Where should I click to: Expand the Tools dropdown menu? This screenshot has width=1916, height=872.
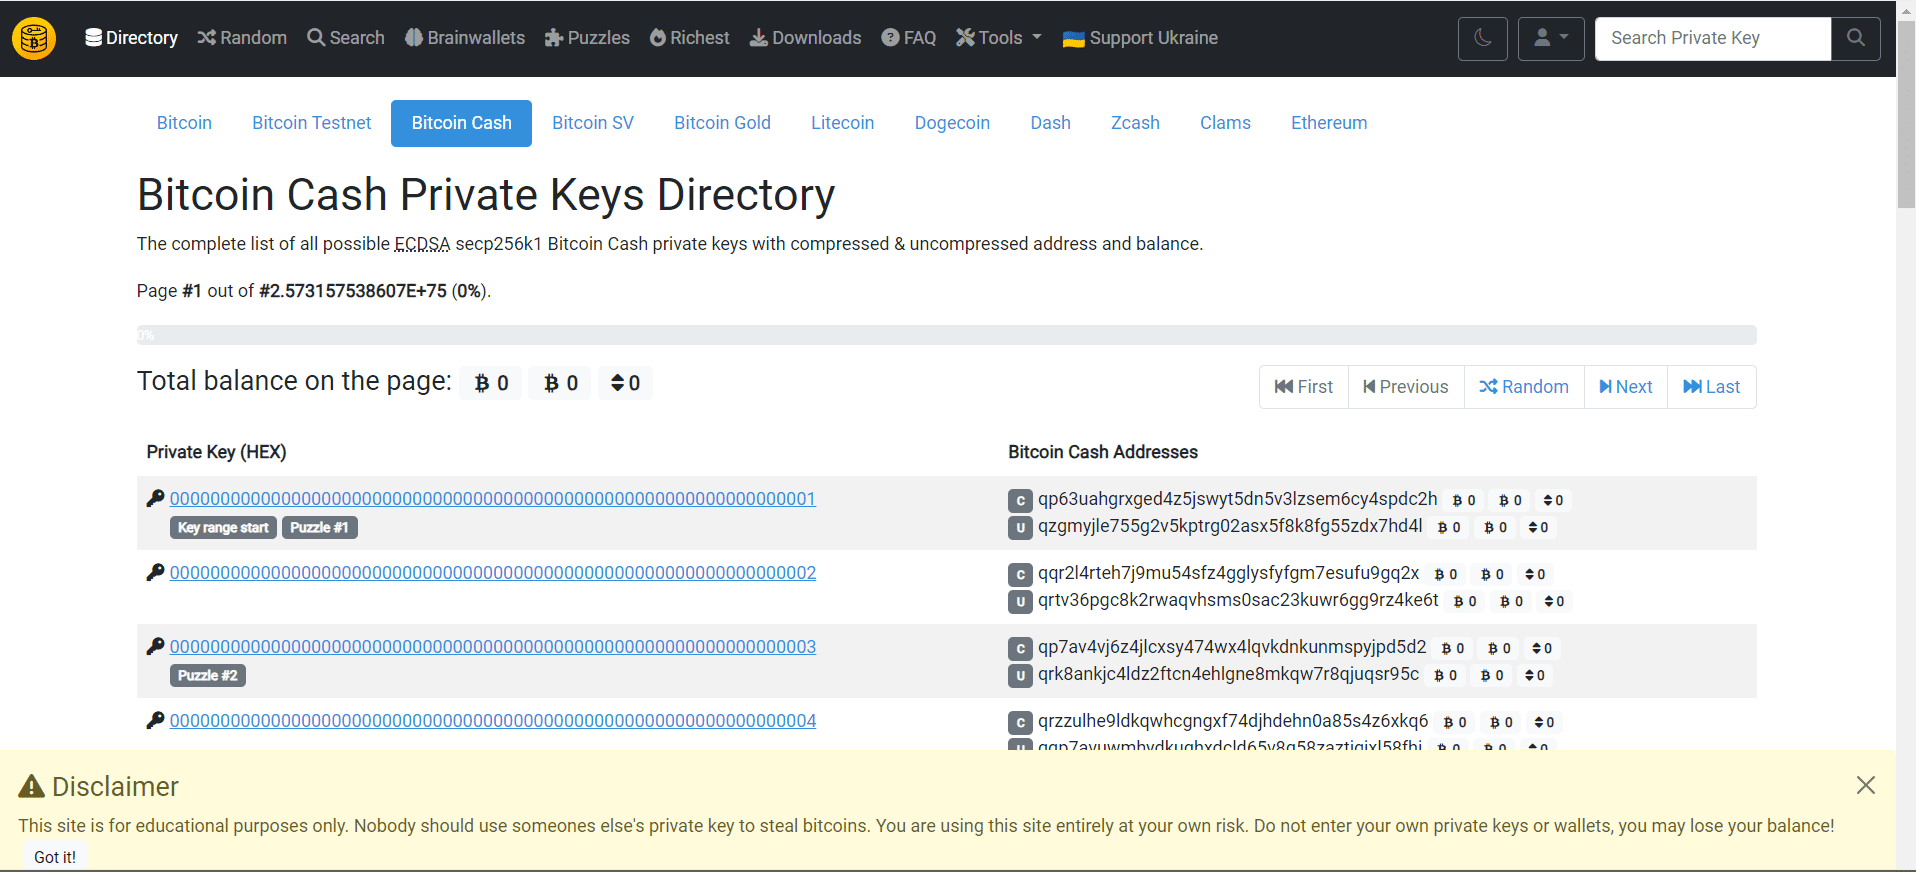[999, 38]
